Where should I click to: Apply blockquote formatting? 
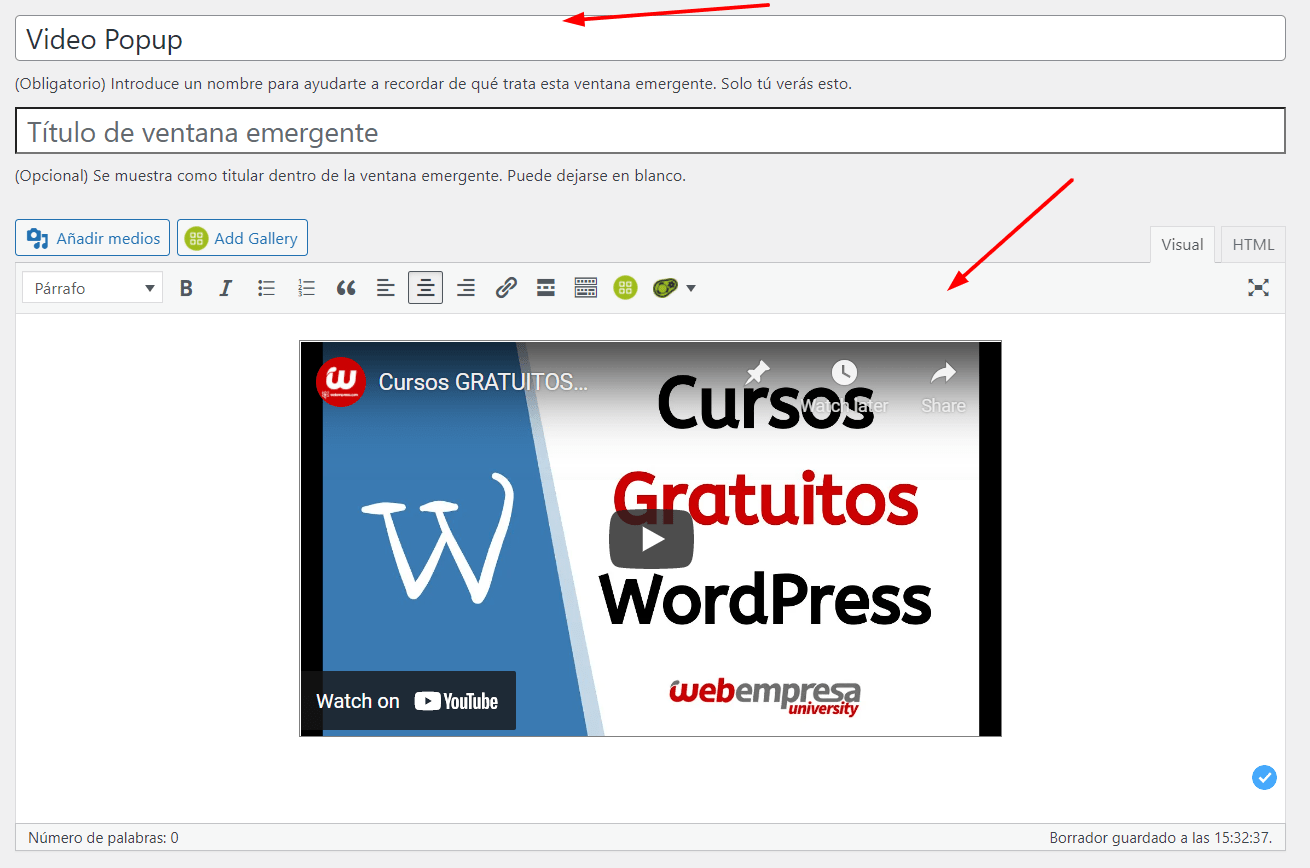346,288
